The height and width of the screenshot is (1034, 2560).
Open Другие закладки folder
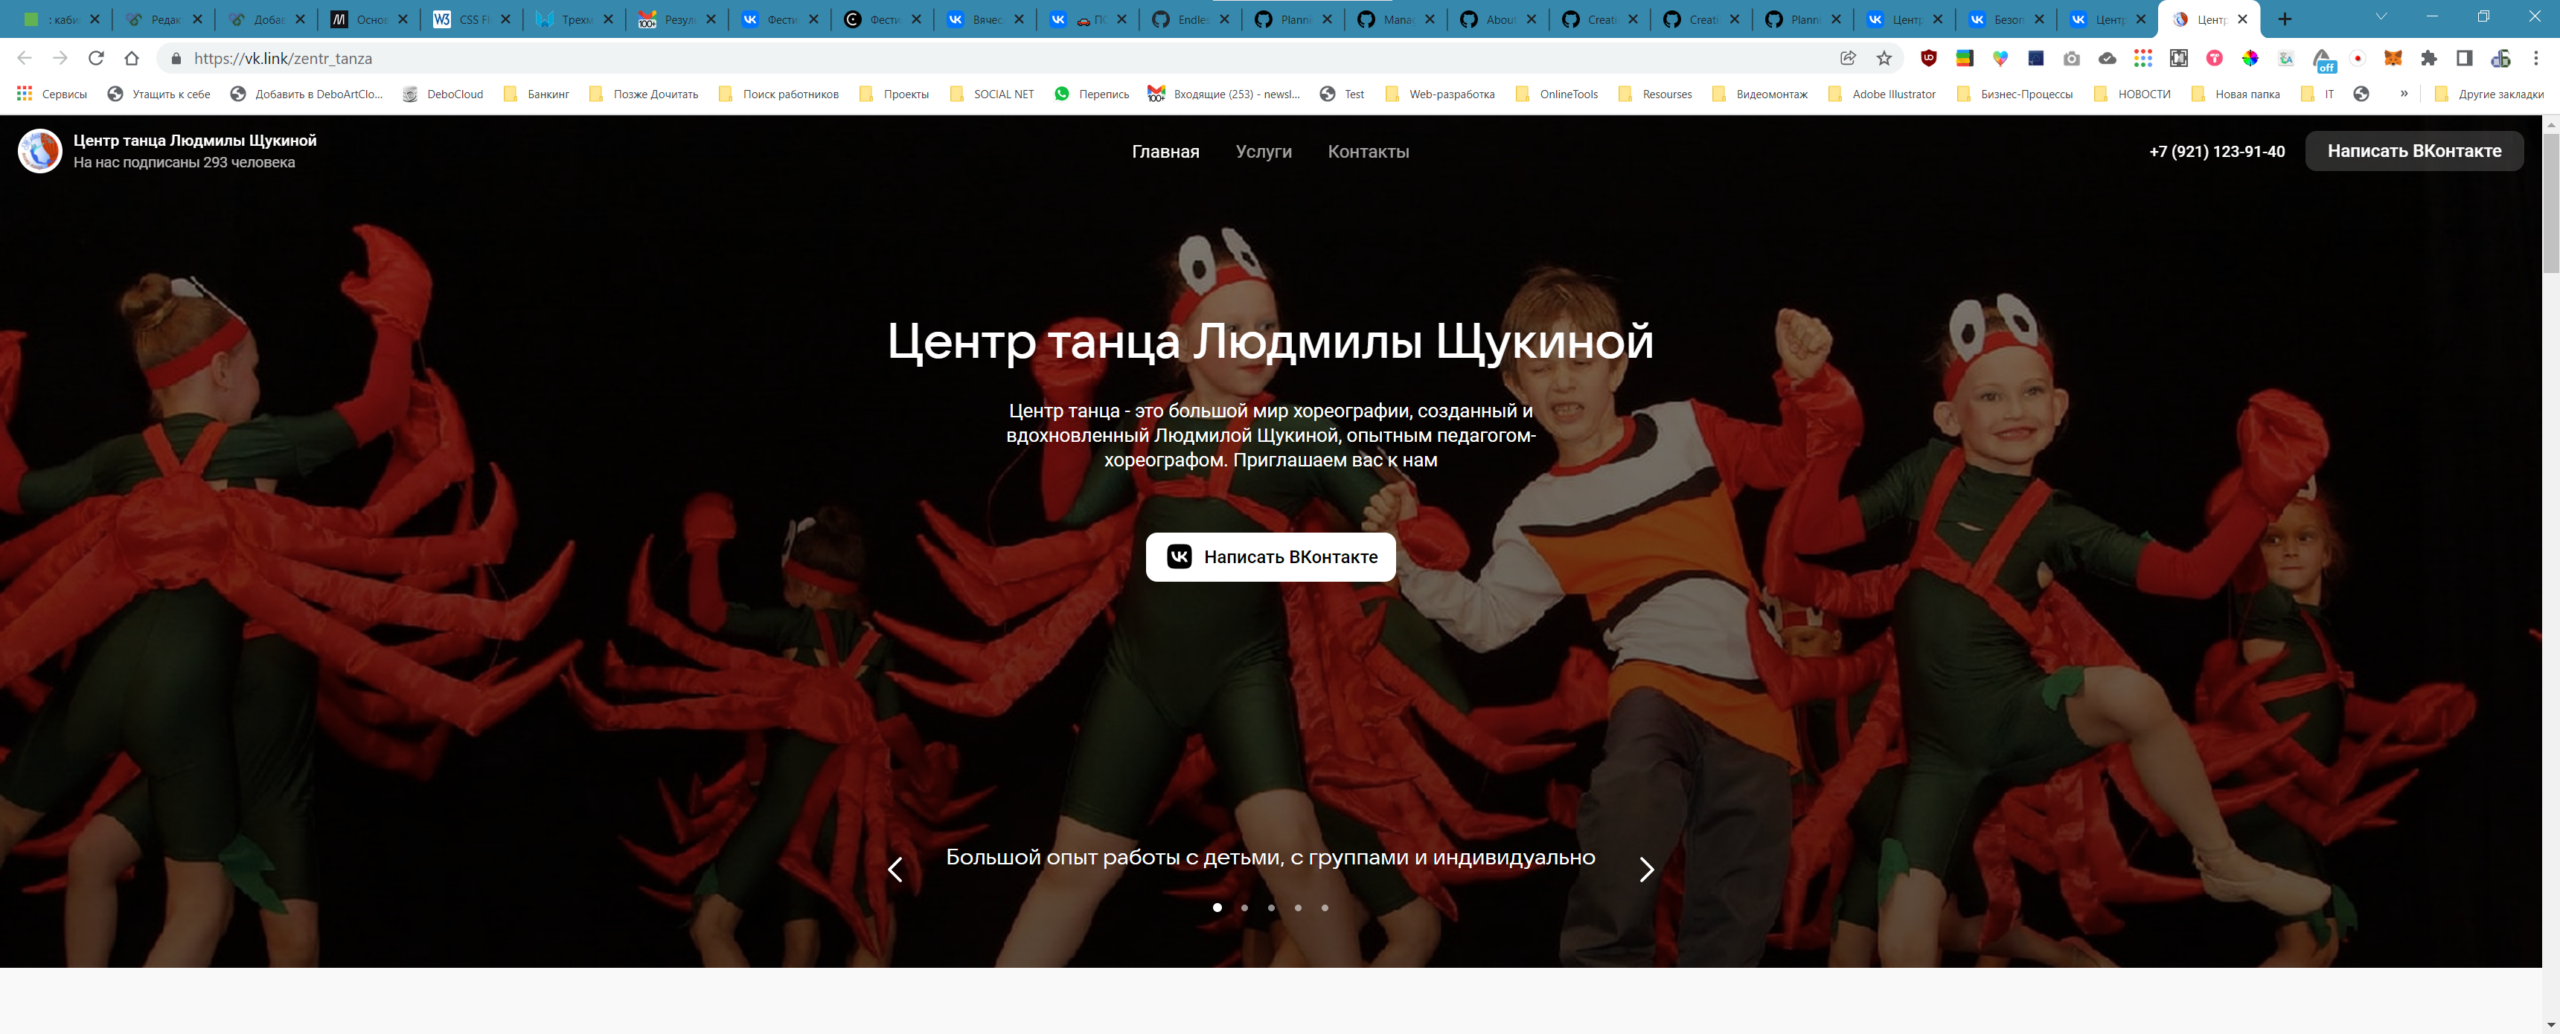click(2489, 94)
